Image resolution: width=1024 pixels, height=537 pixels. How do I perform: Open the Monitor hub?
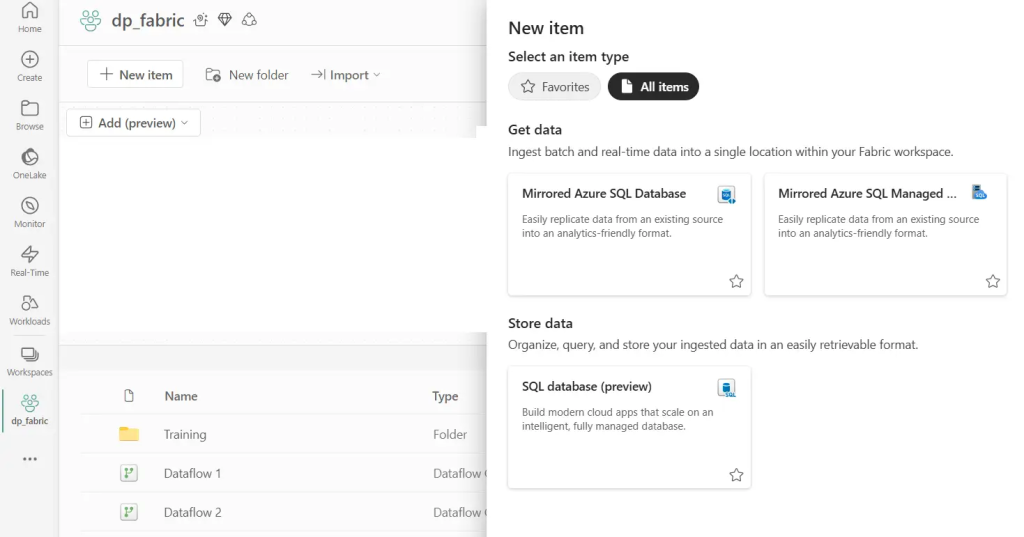click(29, 213)
